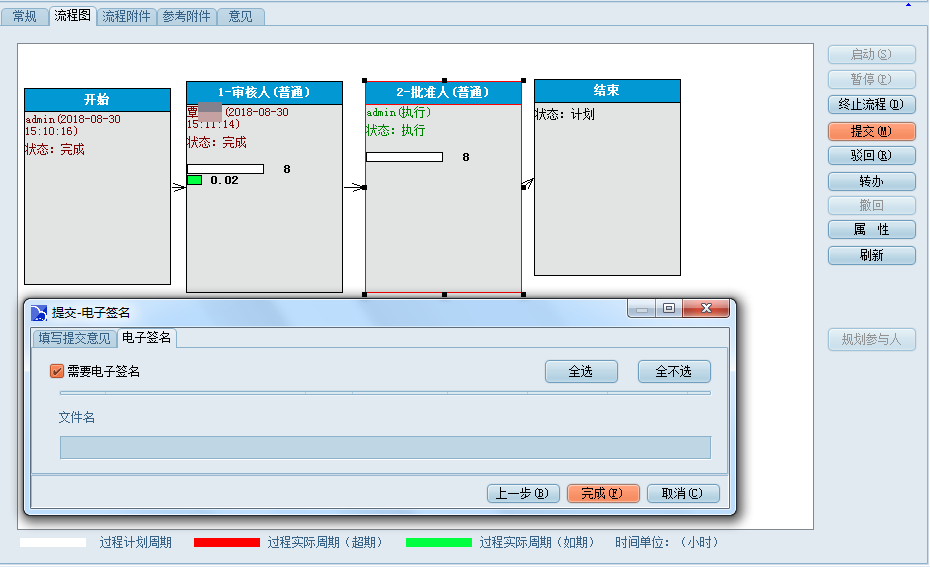Select the 流程图 tab
This screenshot has width=930, height=567.
[72, 16]
